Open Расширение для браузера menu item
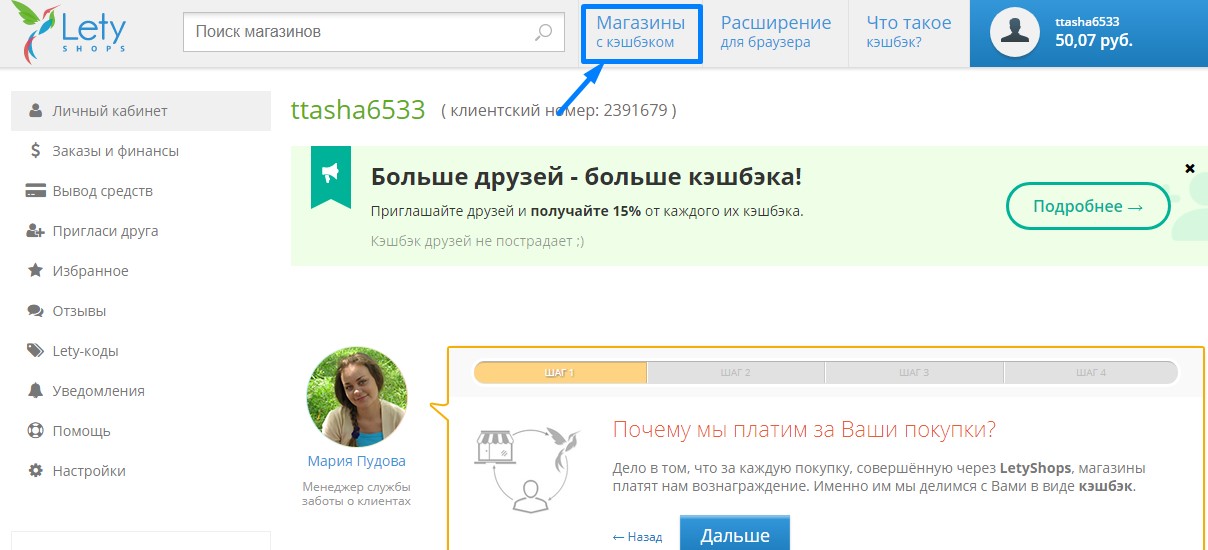The width and height of the screenshot is (1208, 550). [x=775, y=32]
